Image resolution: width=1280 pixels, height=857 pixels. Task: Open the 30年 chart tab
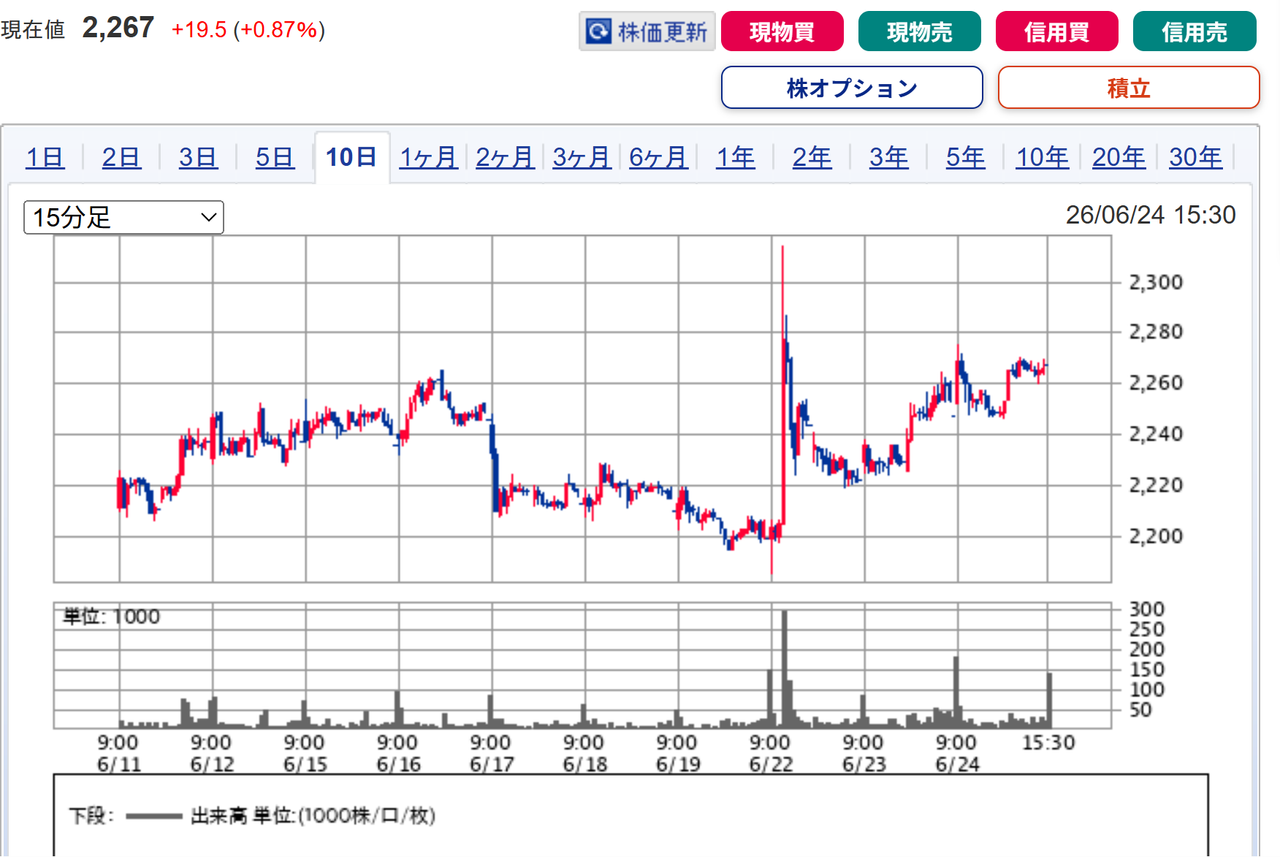1195,157
